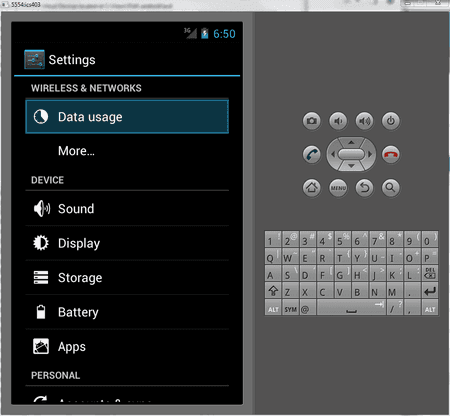Open Data usage settings

[x=127, y=117]
